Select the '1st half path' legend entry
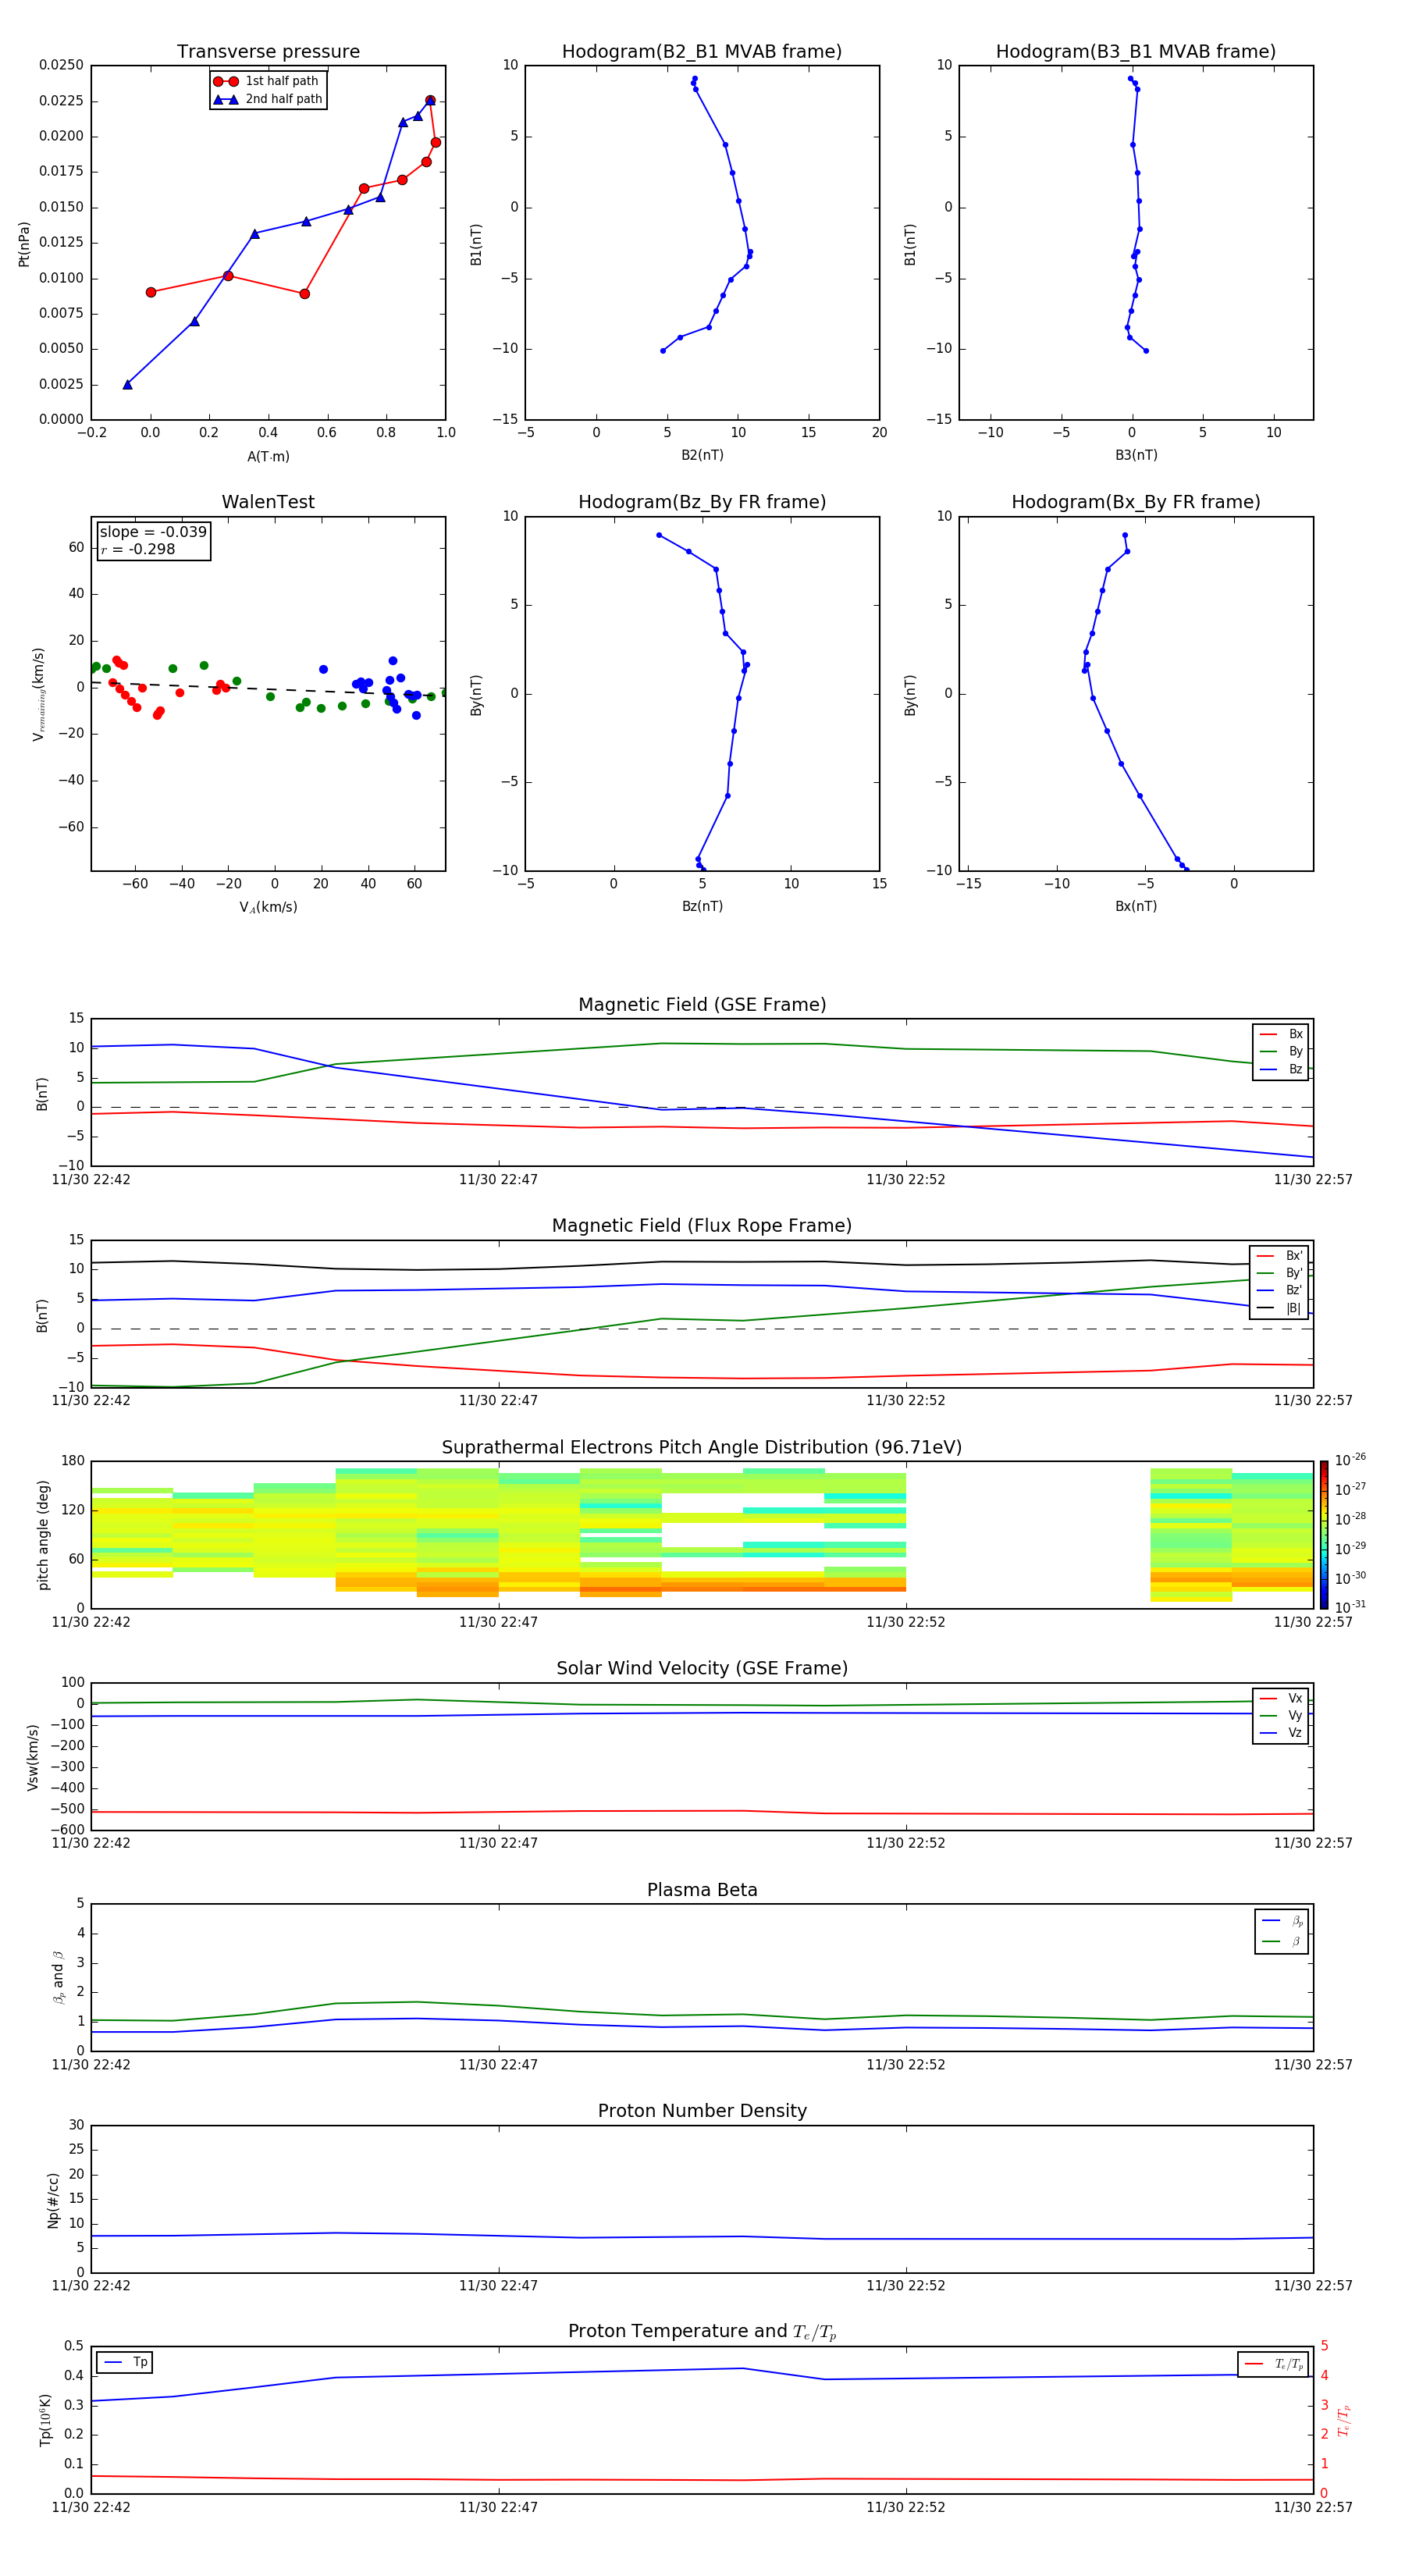 [x=267, y=81]
